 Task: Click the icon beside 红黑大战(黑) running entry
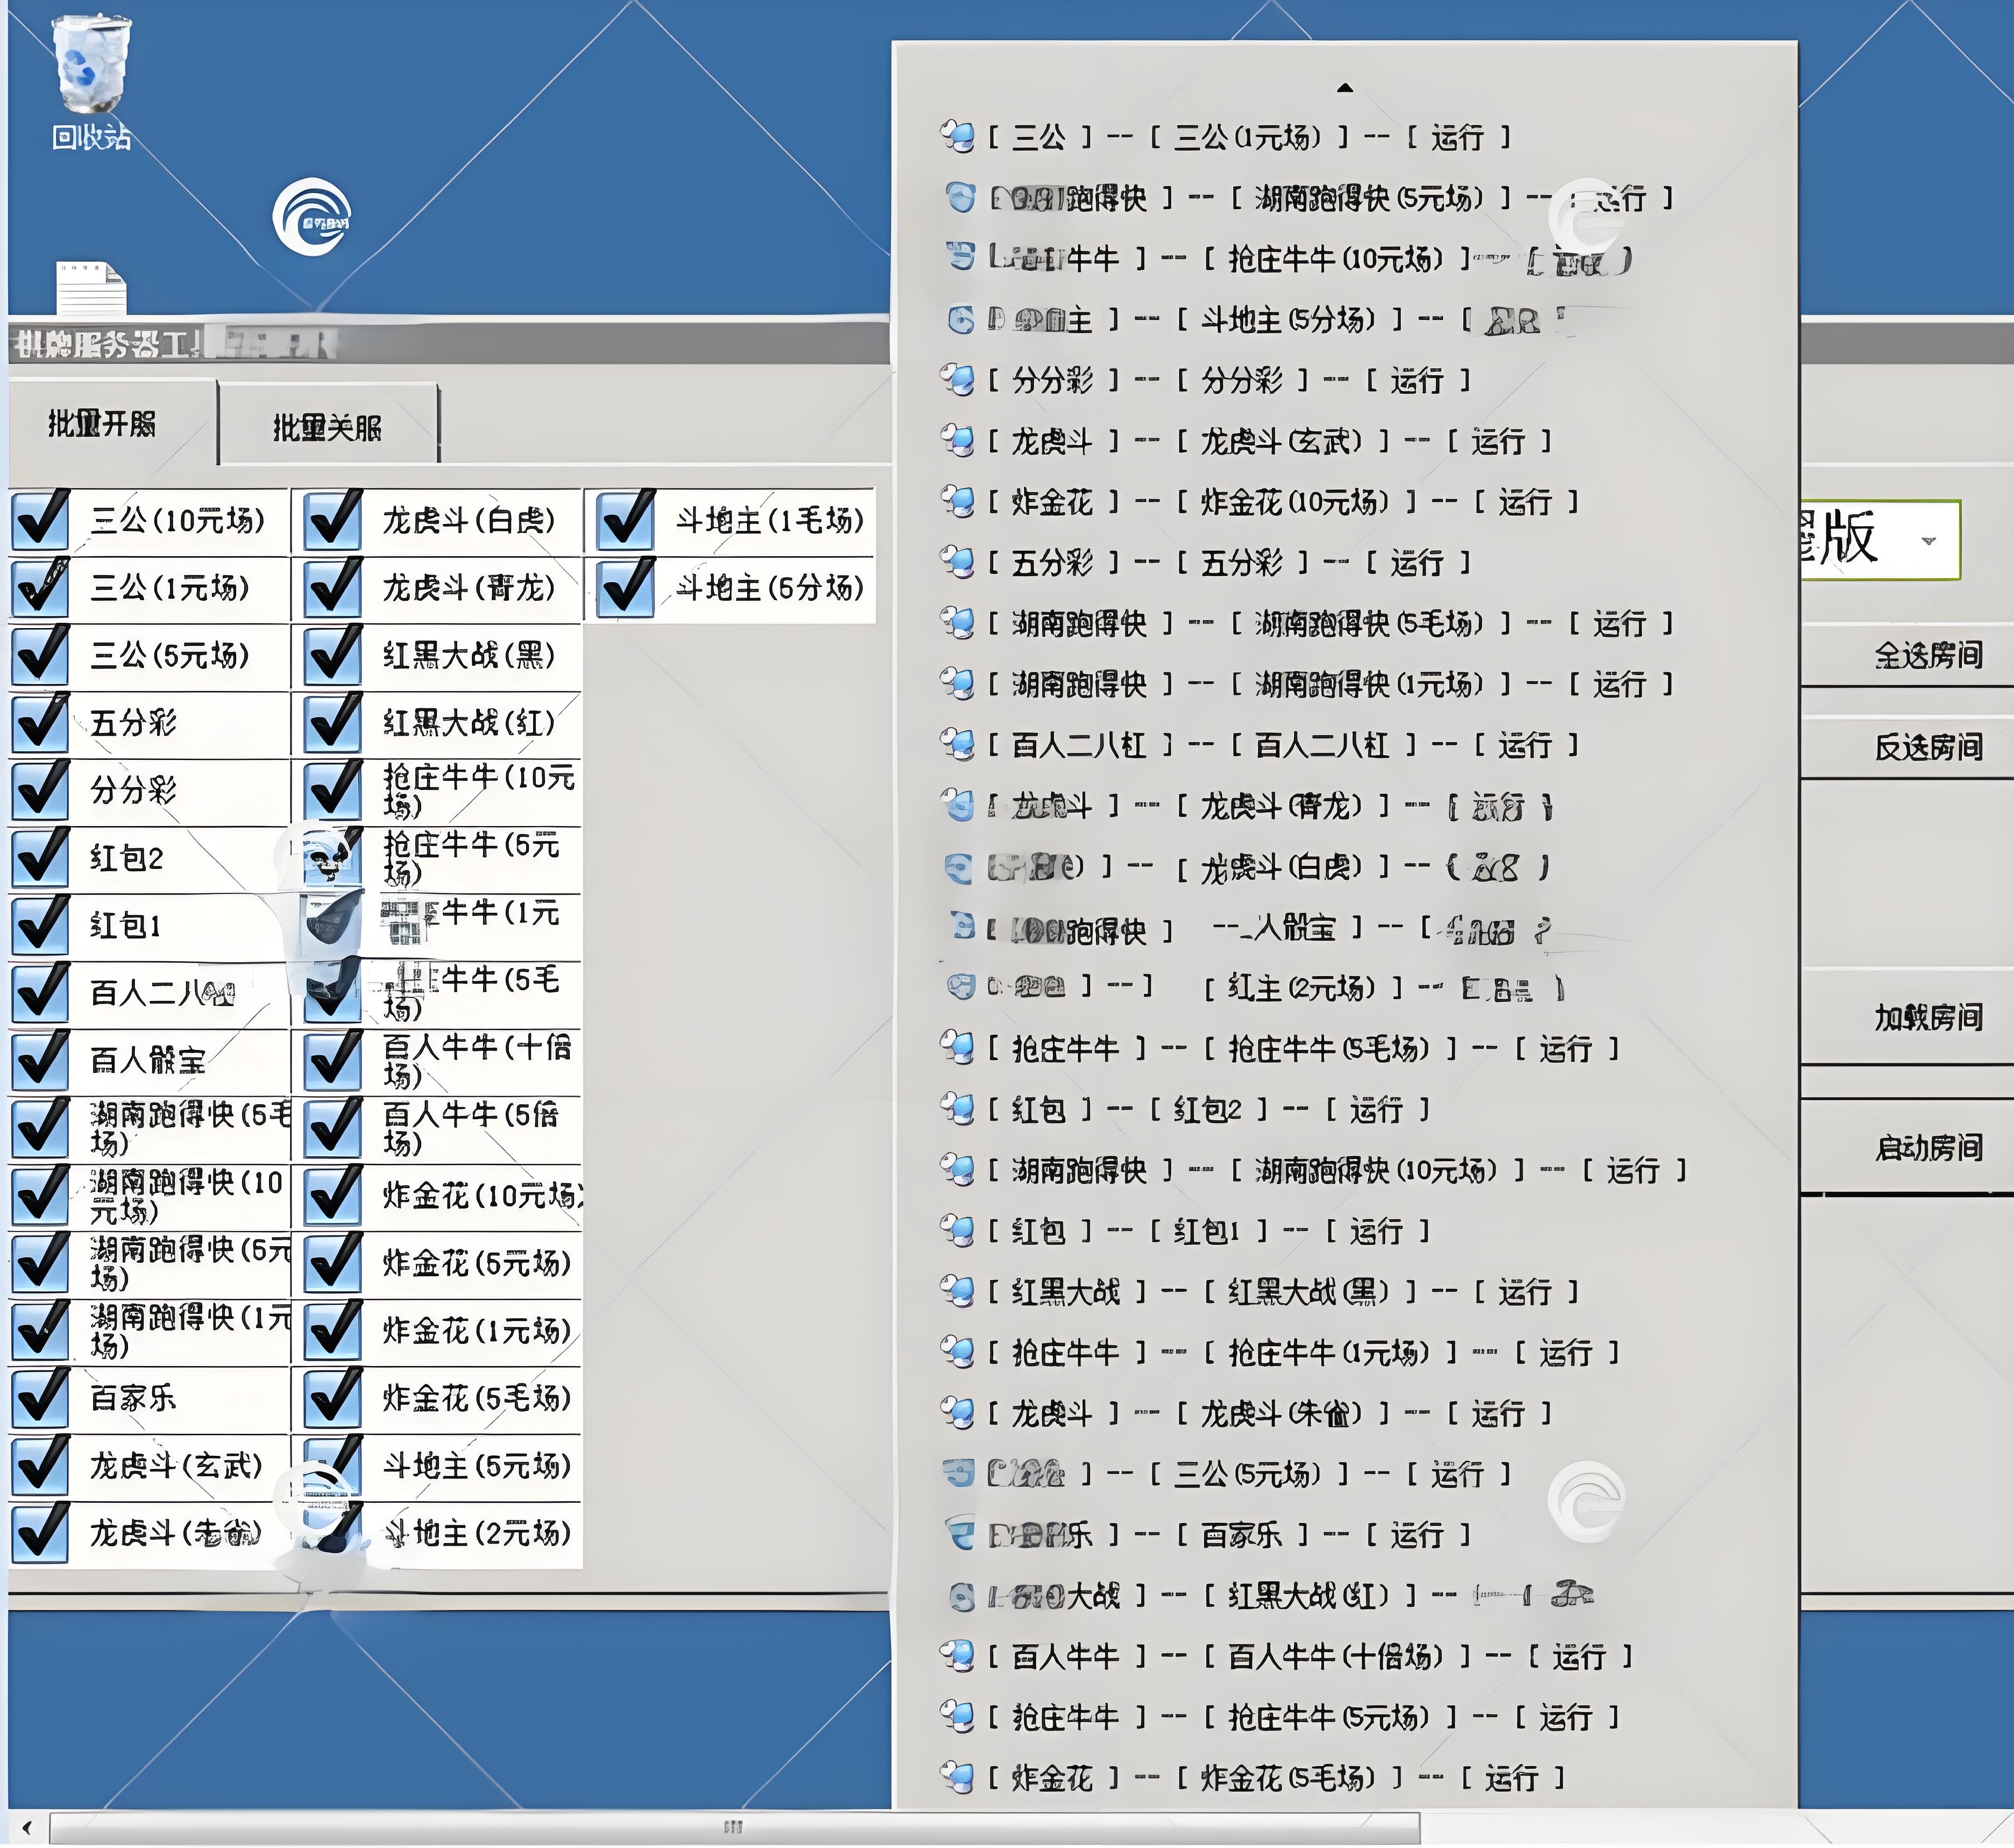click(957, 1291)
